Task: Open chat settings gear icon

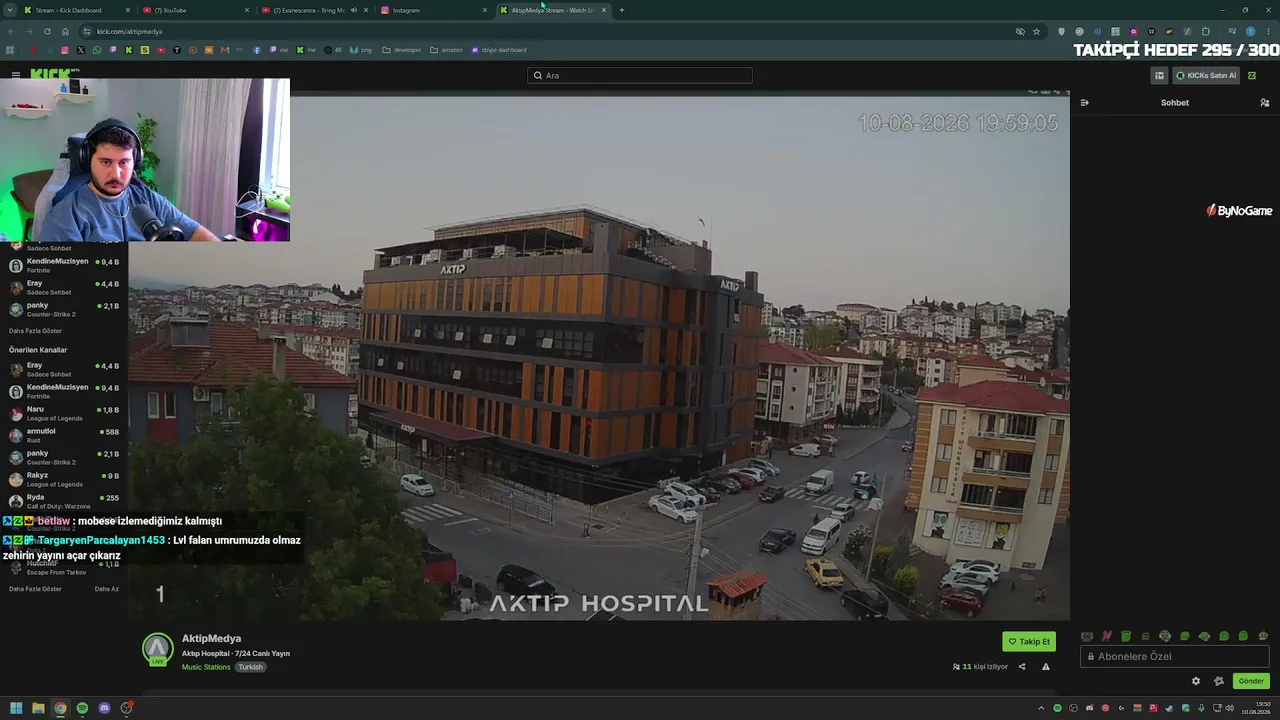Action: [1196, 681]
